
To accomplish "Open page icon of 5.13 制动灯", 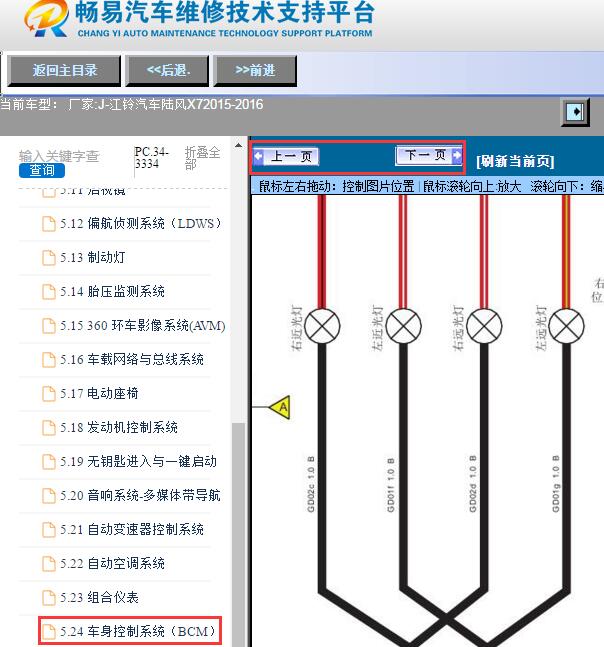I will (49, 258).
